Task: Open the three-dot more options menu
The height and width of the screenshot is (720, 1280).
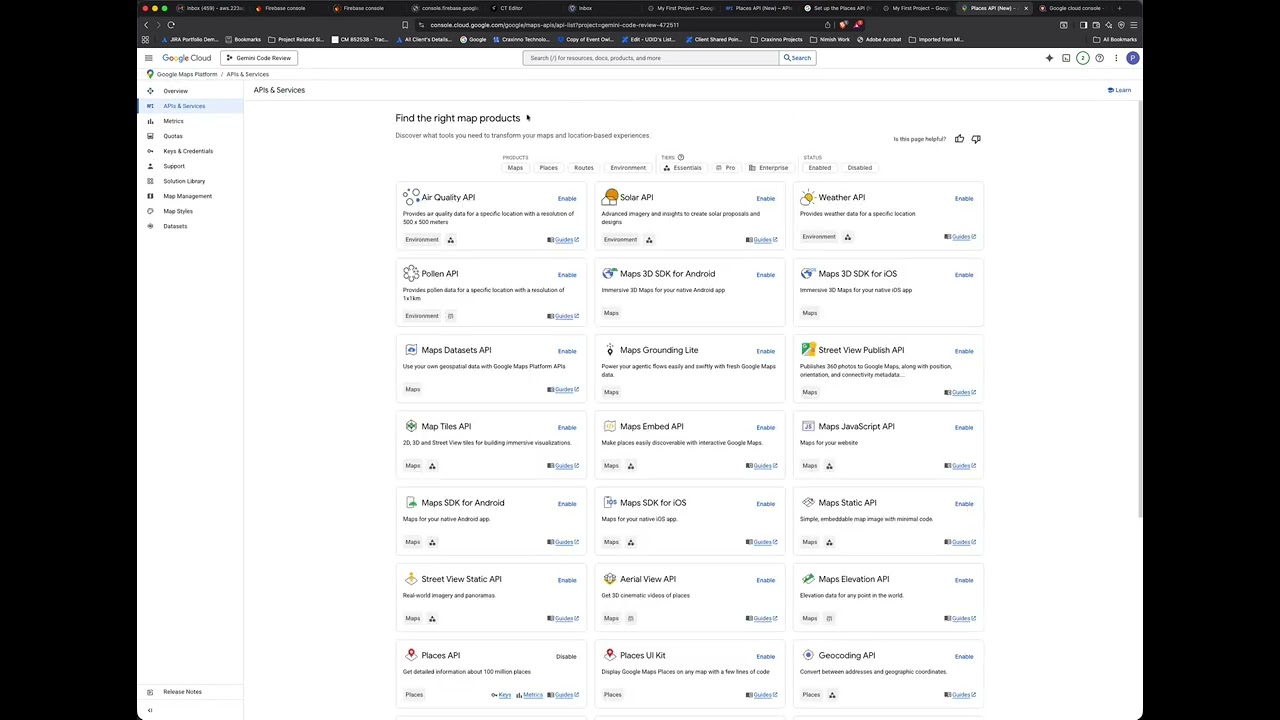Action: point(1116,58)
